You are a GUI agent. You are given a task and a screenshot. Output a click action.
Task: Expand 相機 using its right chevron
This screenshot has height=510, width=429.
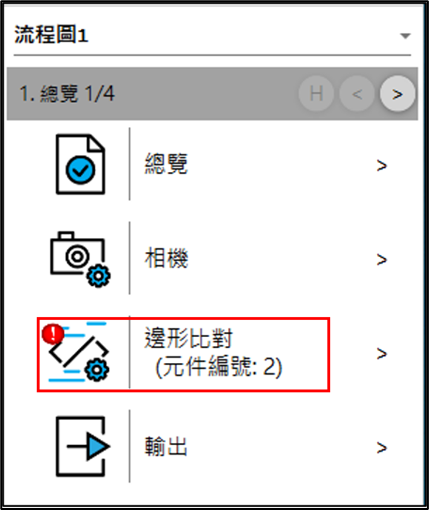point(382,259)
